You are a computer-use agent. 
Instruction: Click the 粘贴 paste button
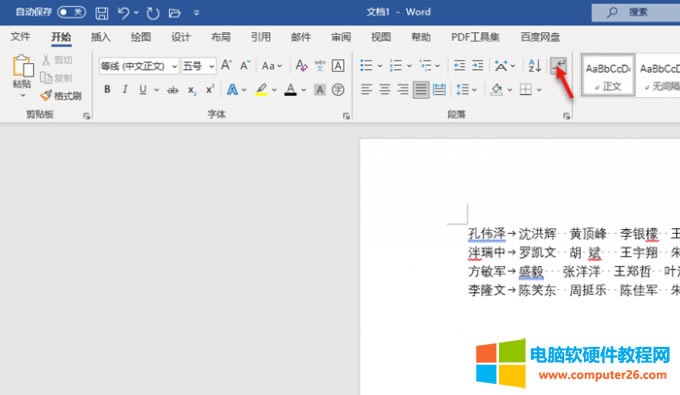coord(22,71)
